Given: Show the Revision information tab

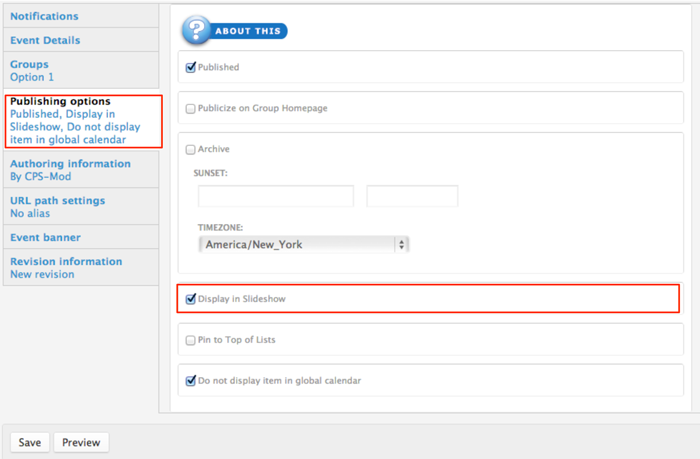Looking at the screenshot, I should pyautogui.click(x=66, y=262).
